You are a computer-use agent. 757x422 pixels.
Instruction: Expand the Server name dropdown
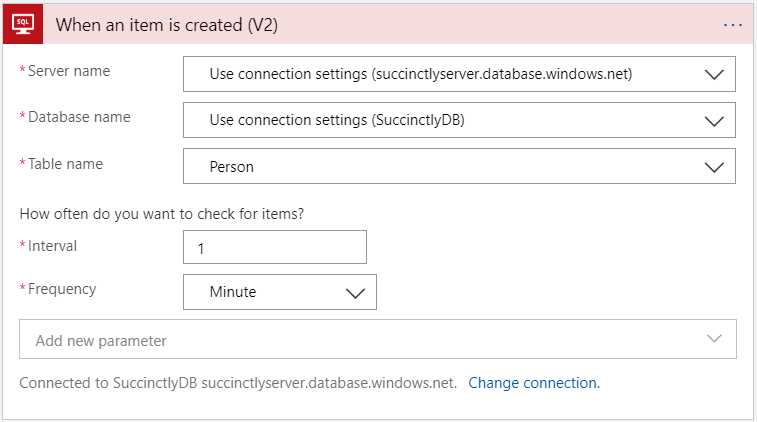459,74
